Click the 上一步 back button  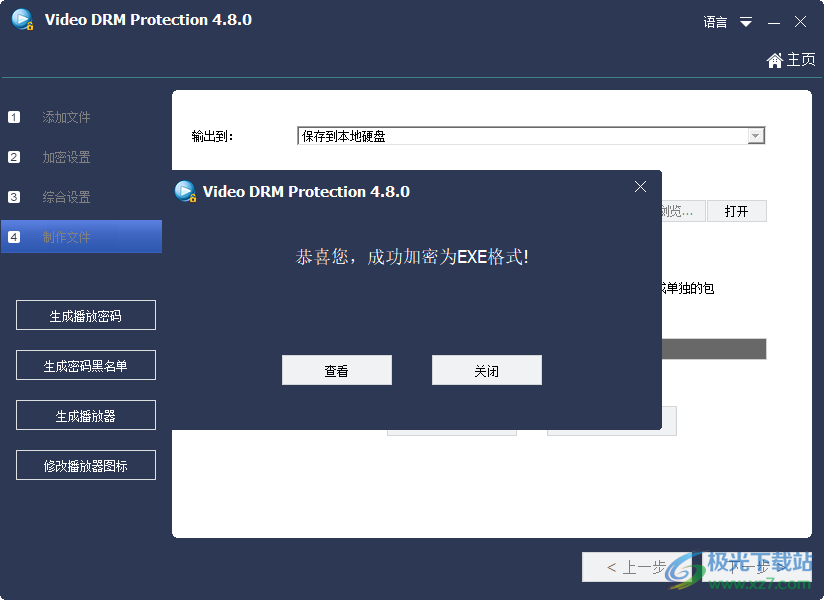(637, 567)
